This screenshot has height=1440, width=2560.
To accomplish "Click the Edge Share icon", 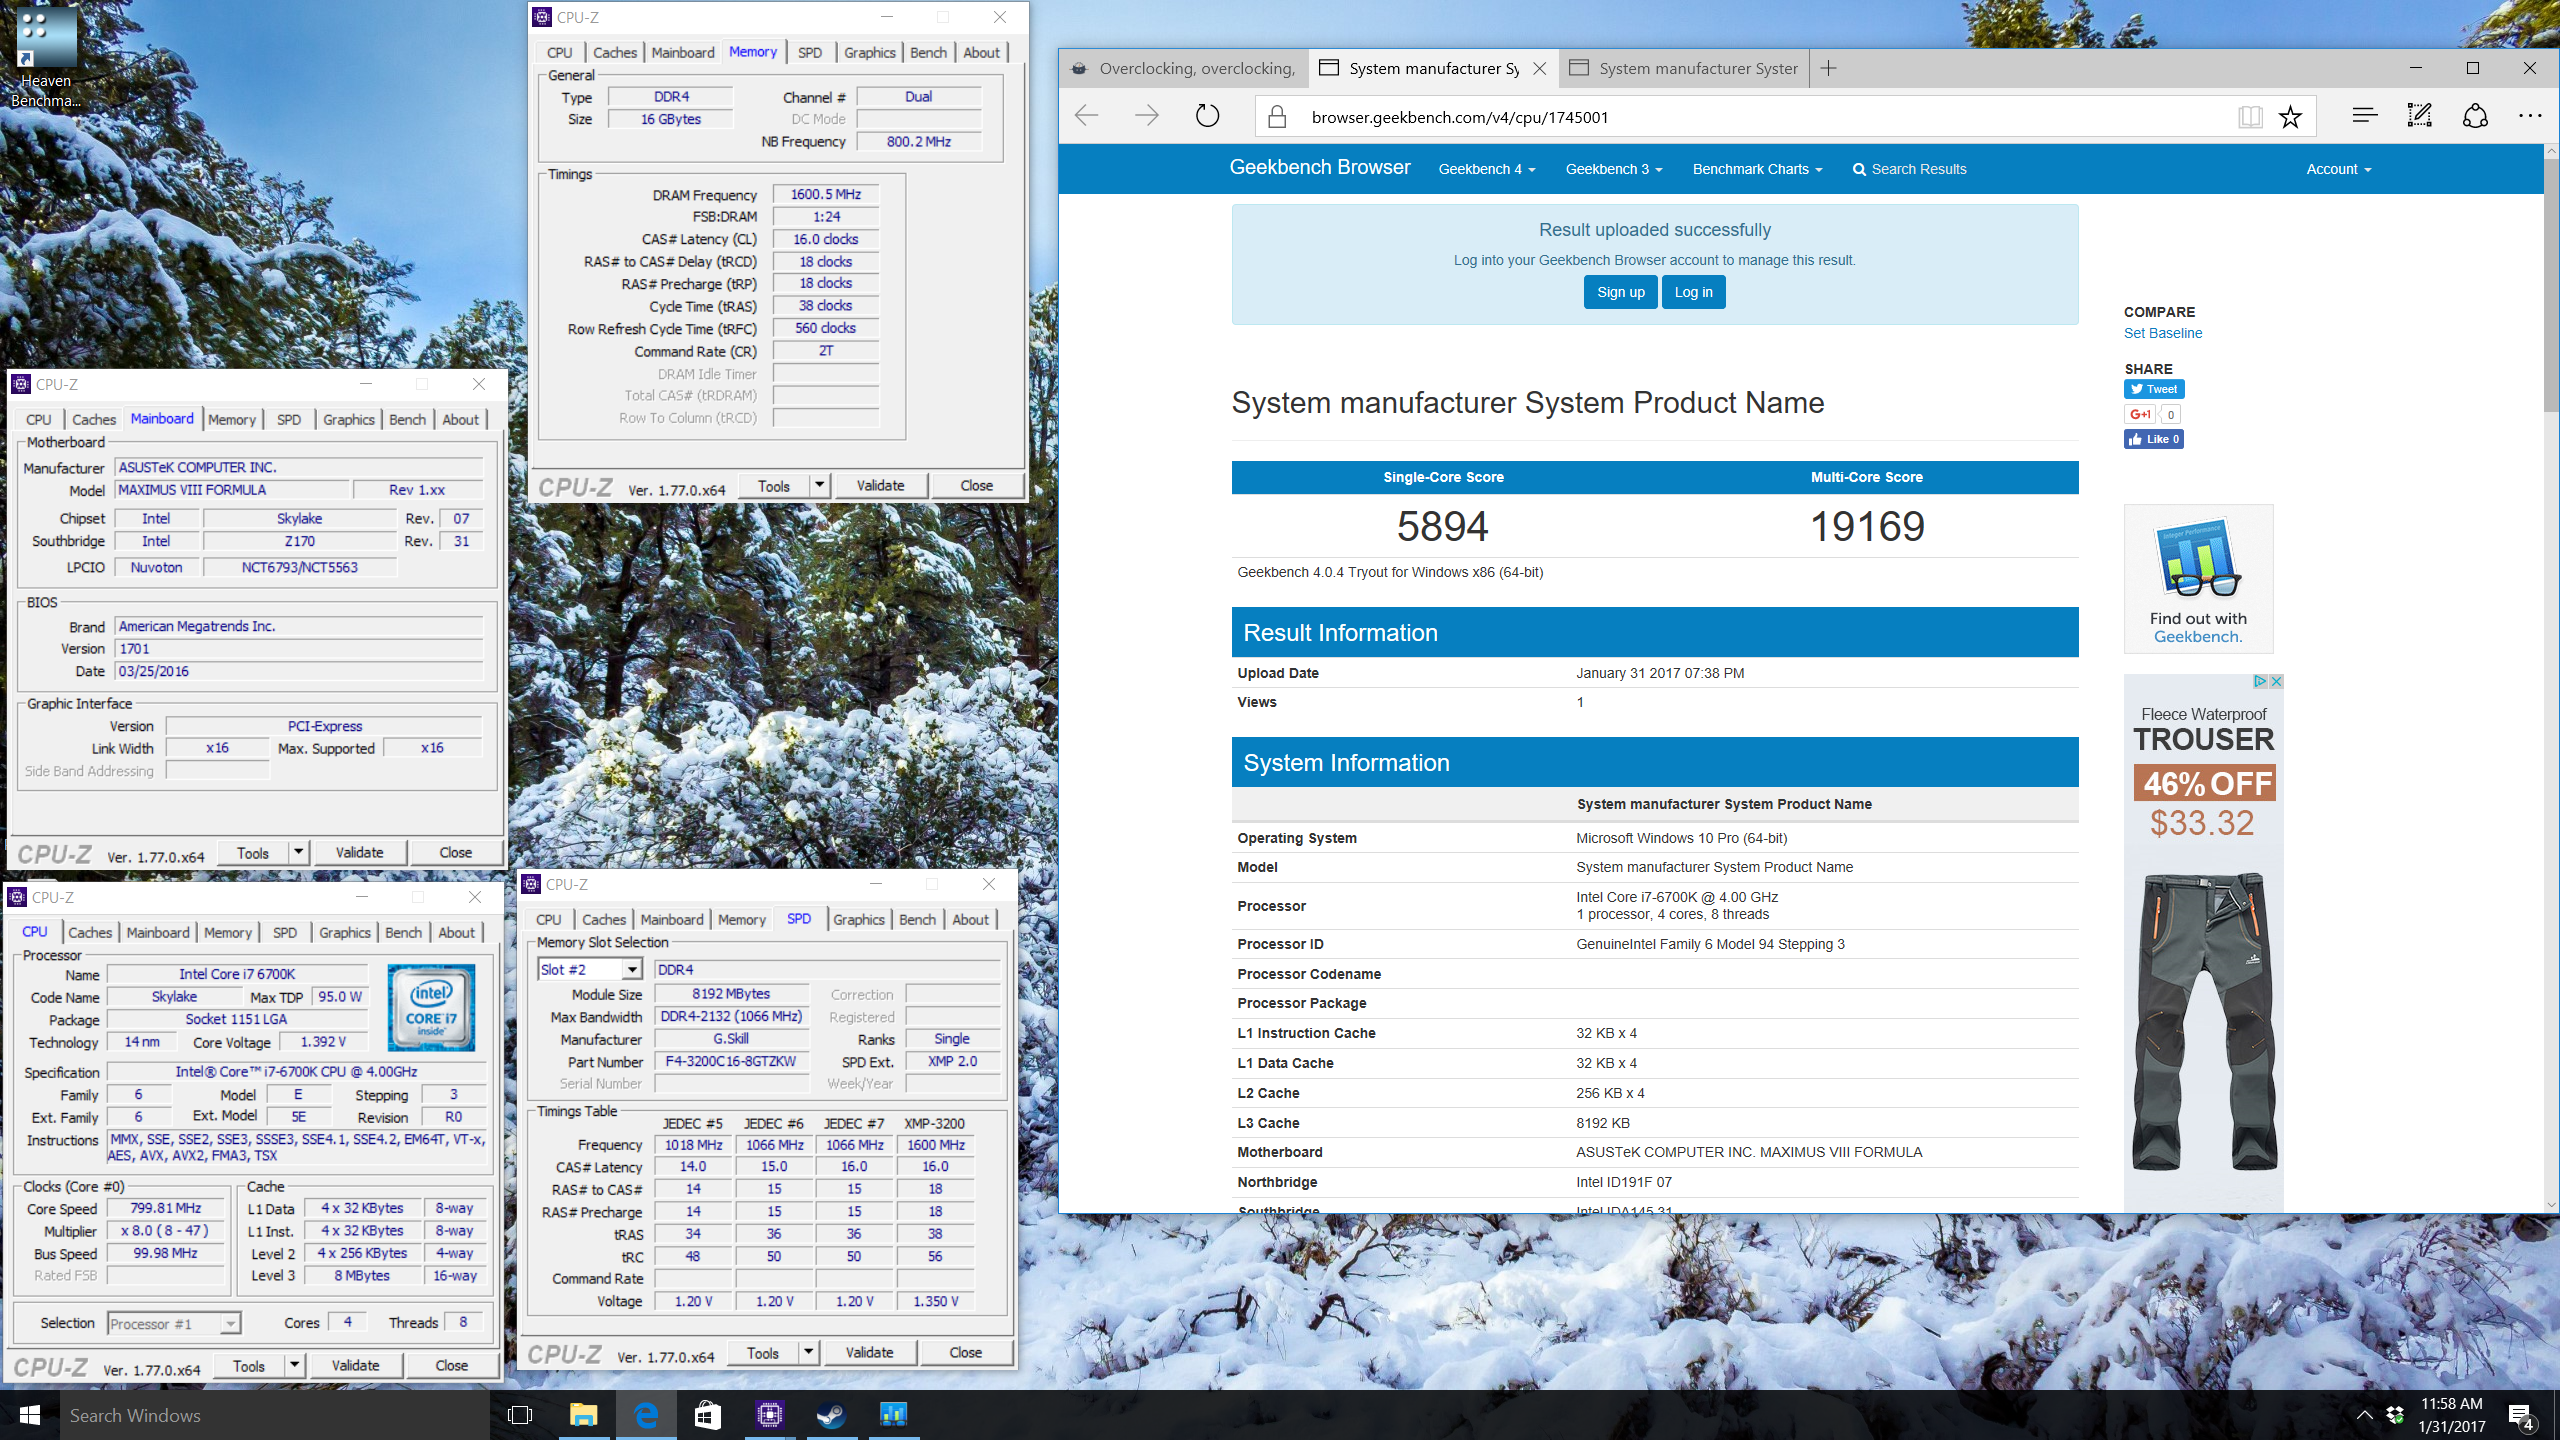I will (2475, 117).
